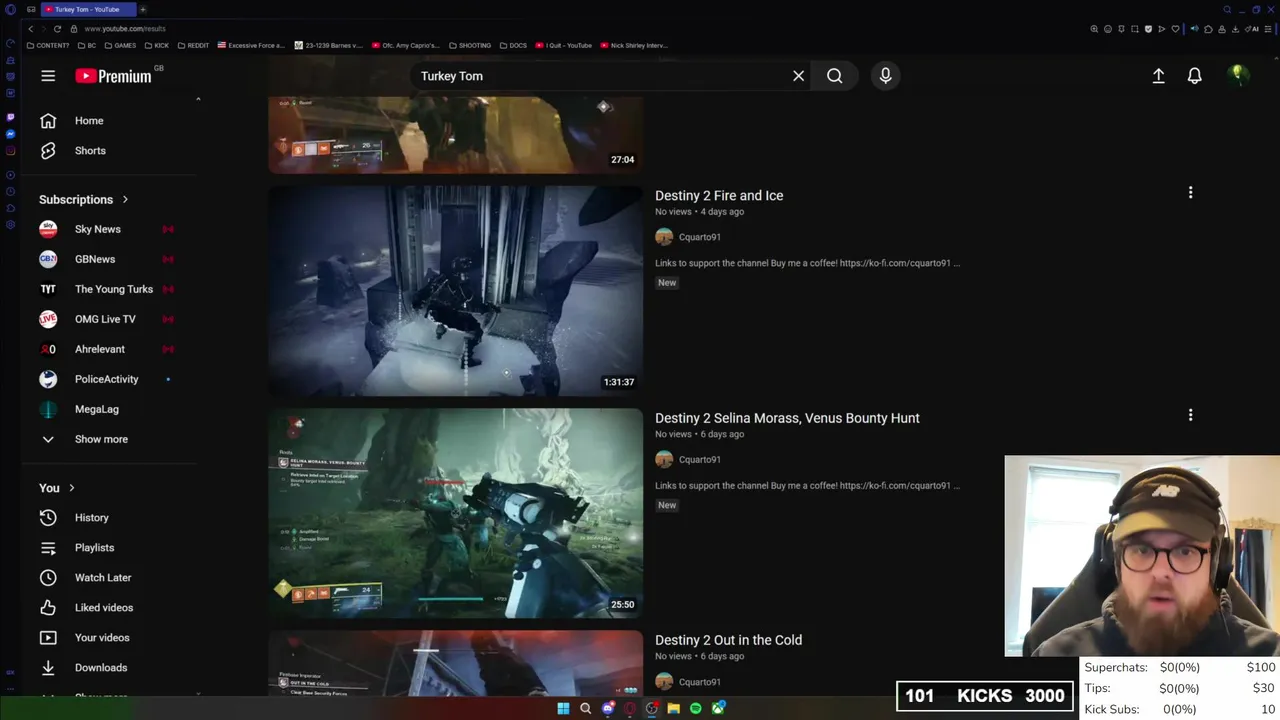This screenshot has height=720, width=1280.
Task: Open browser extensions cube icon
Action: click(1208, 29)
